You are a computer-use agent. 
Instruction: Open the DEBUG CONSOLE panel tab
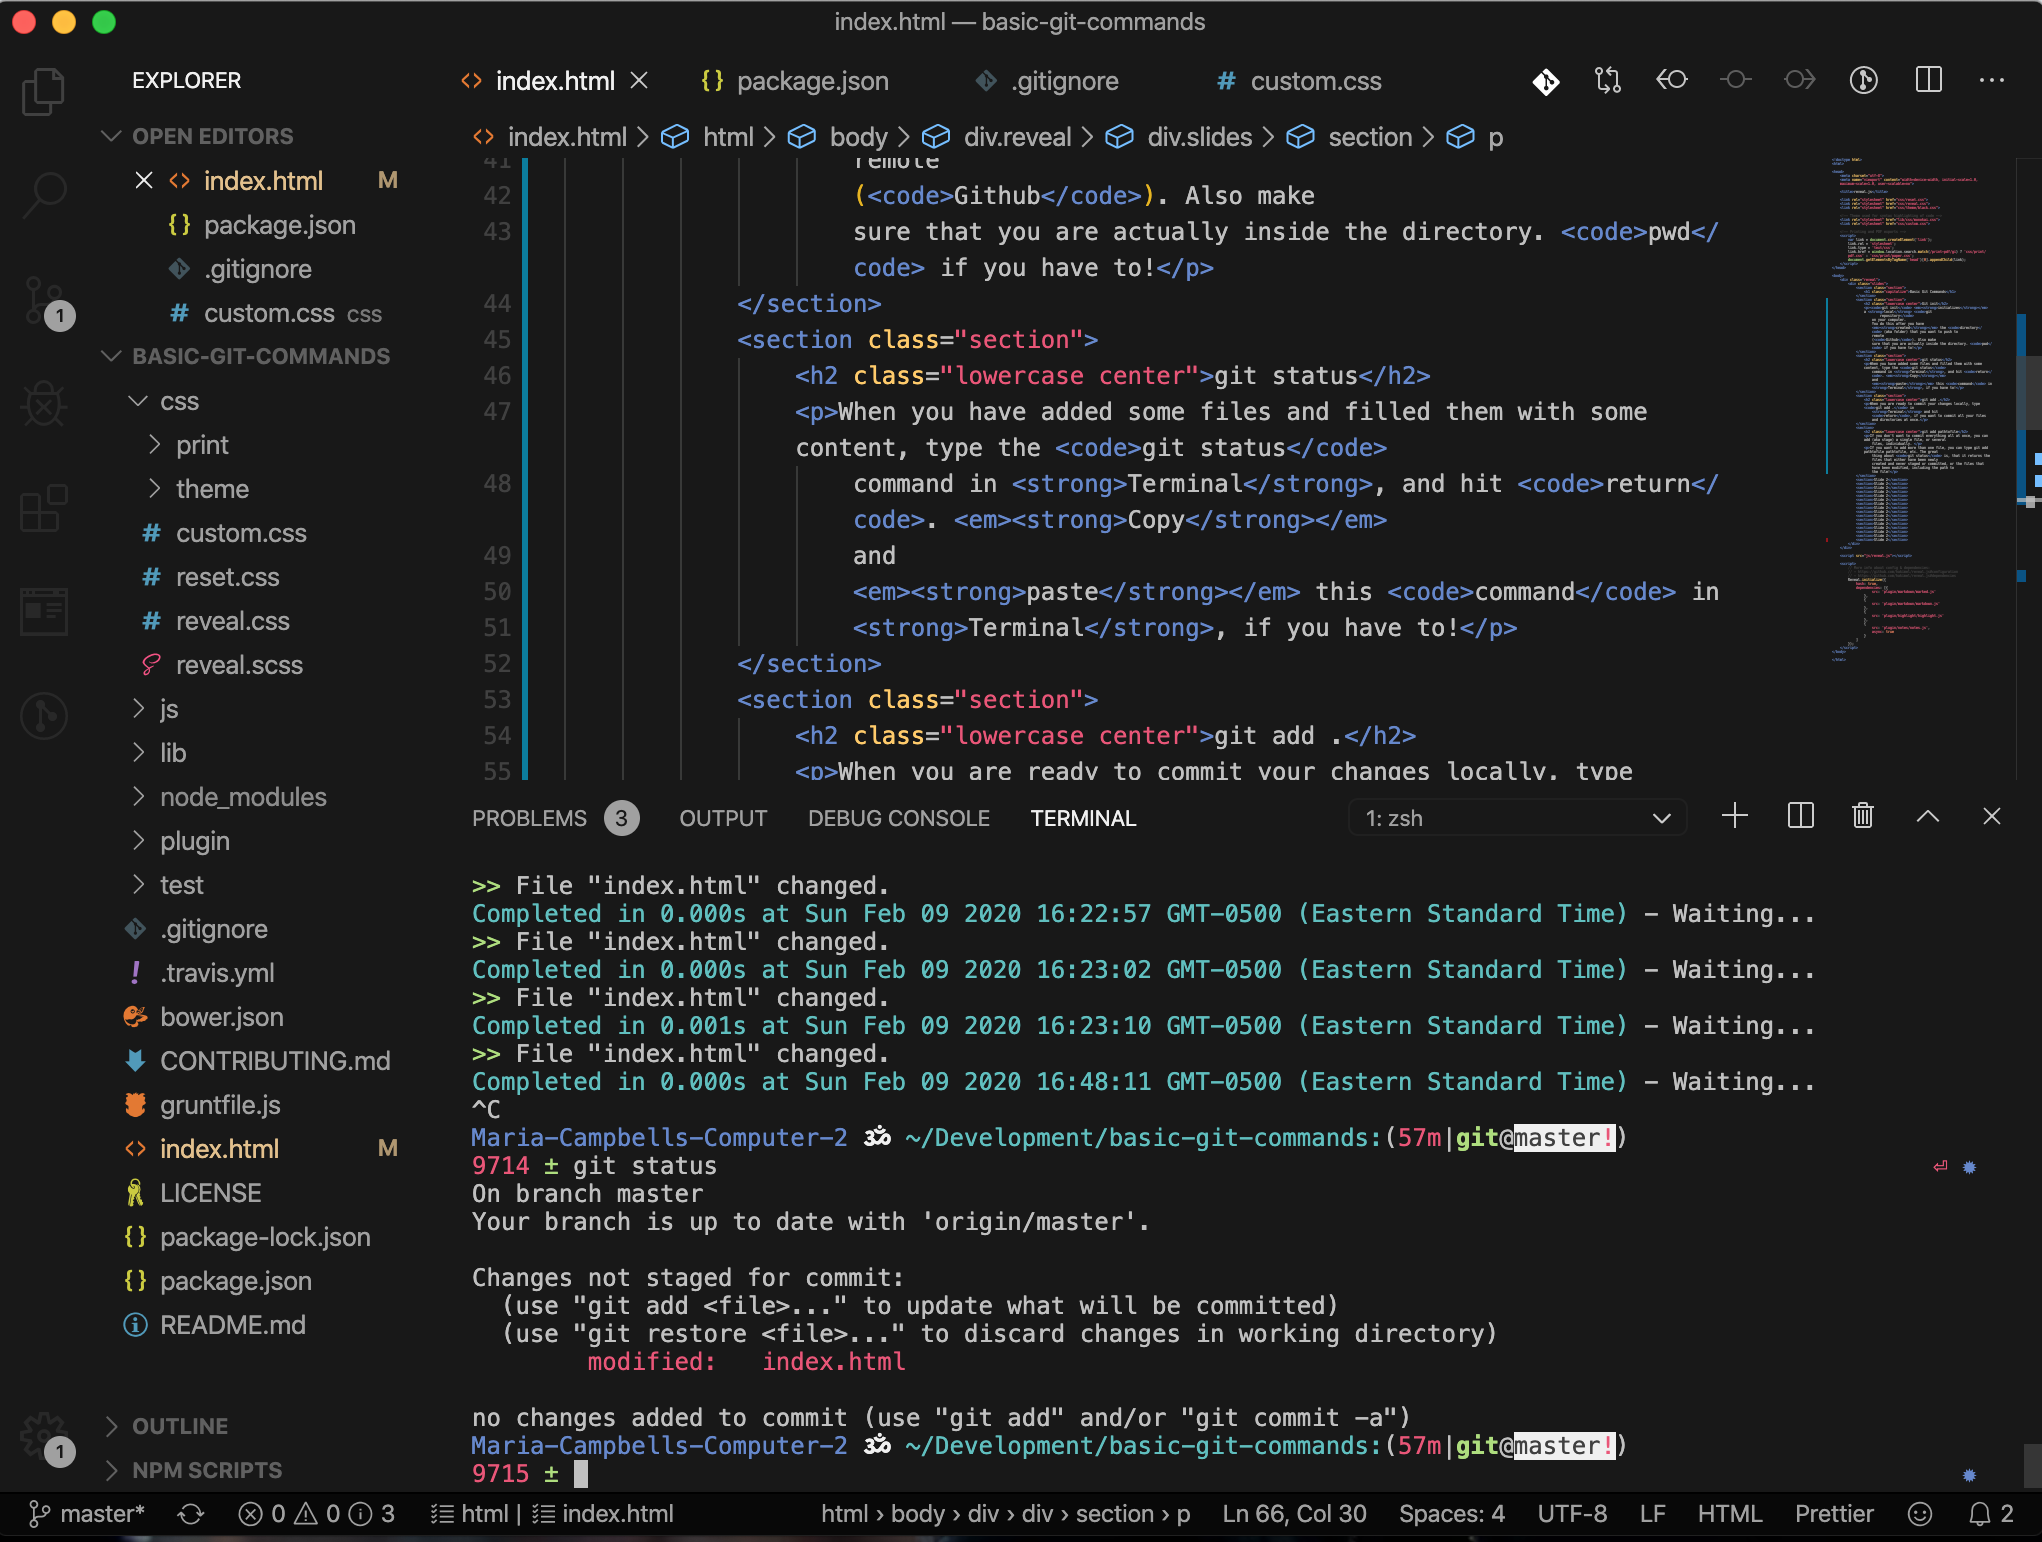[898, 817]
